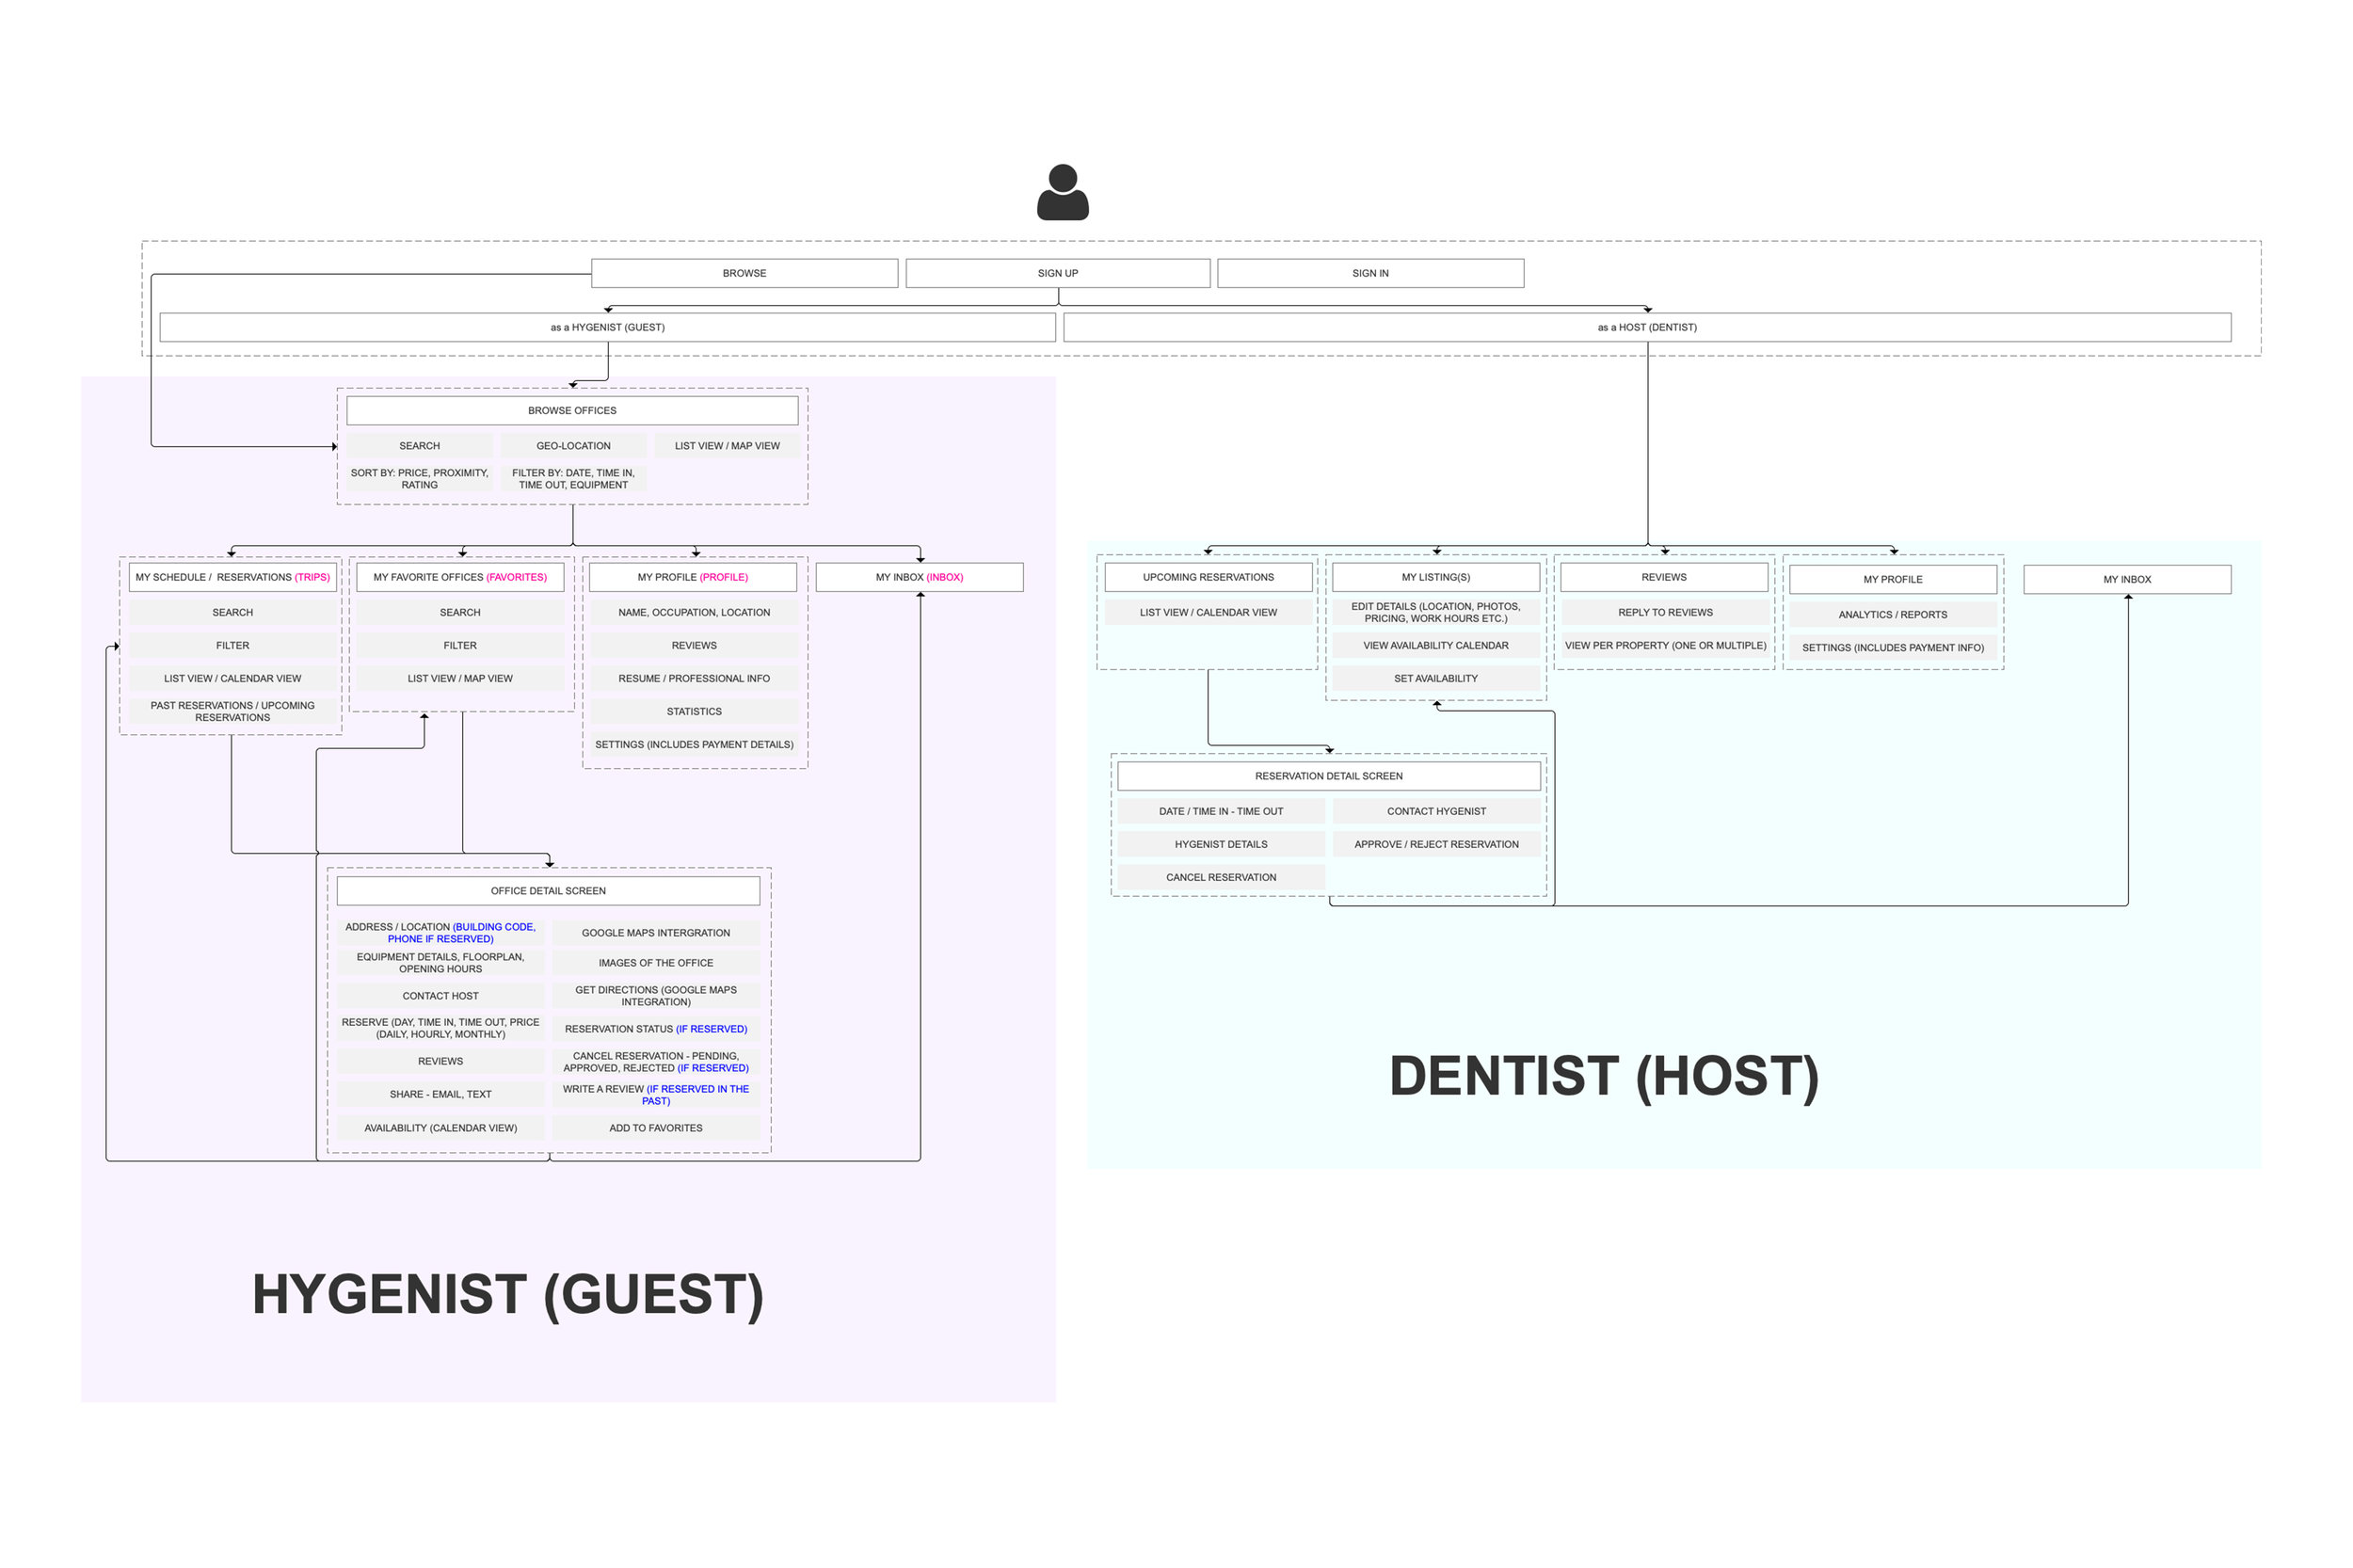Image resolution: width=2353 pixels, height=1568 pixels.
Task: Click UPCOMING RESERVATIONS header
Action: click(x=1208, y=577)
